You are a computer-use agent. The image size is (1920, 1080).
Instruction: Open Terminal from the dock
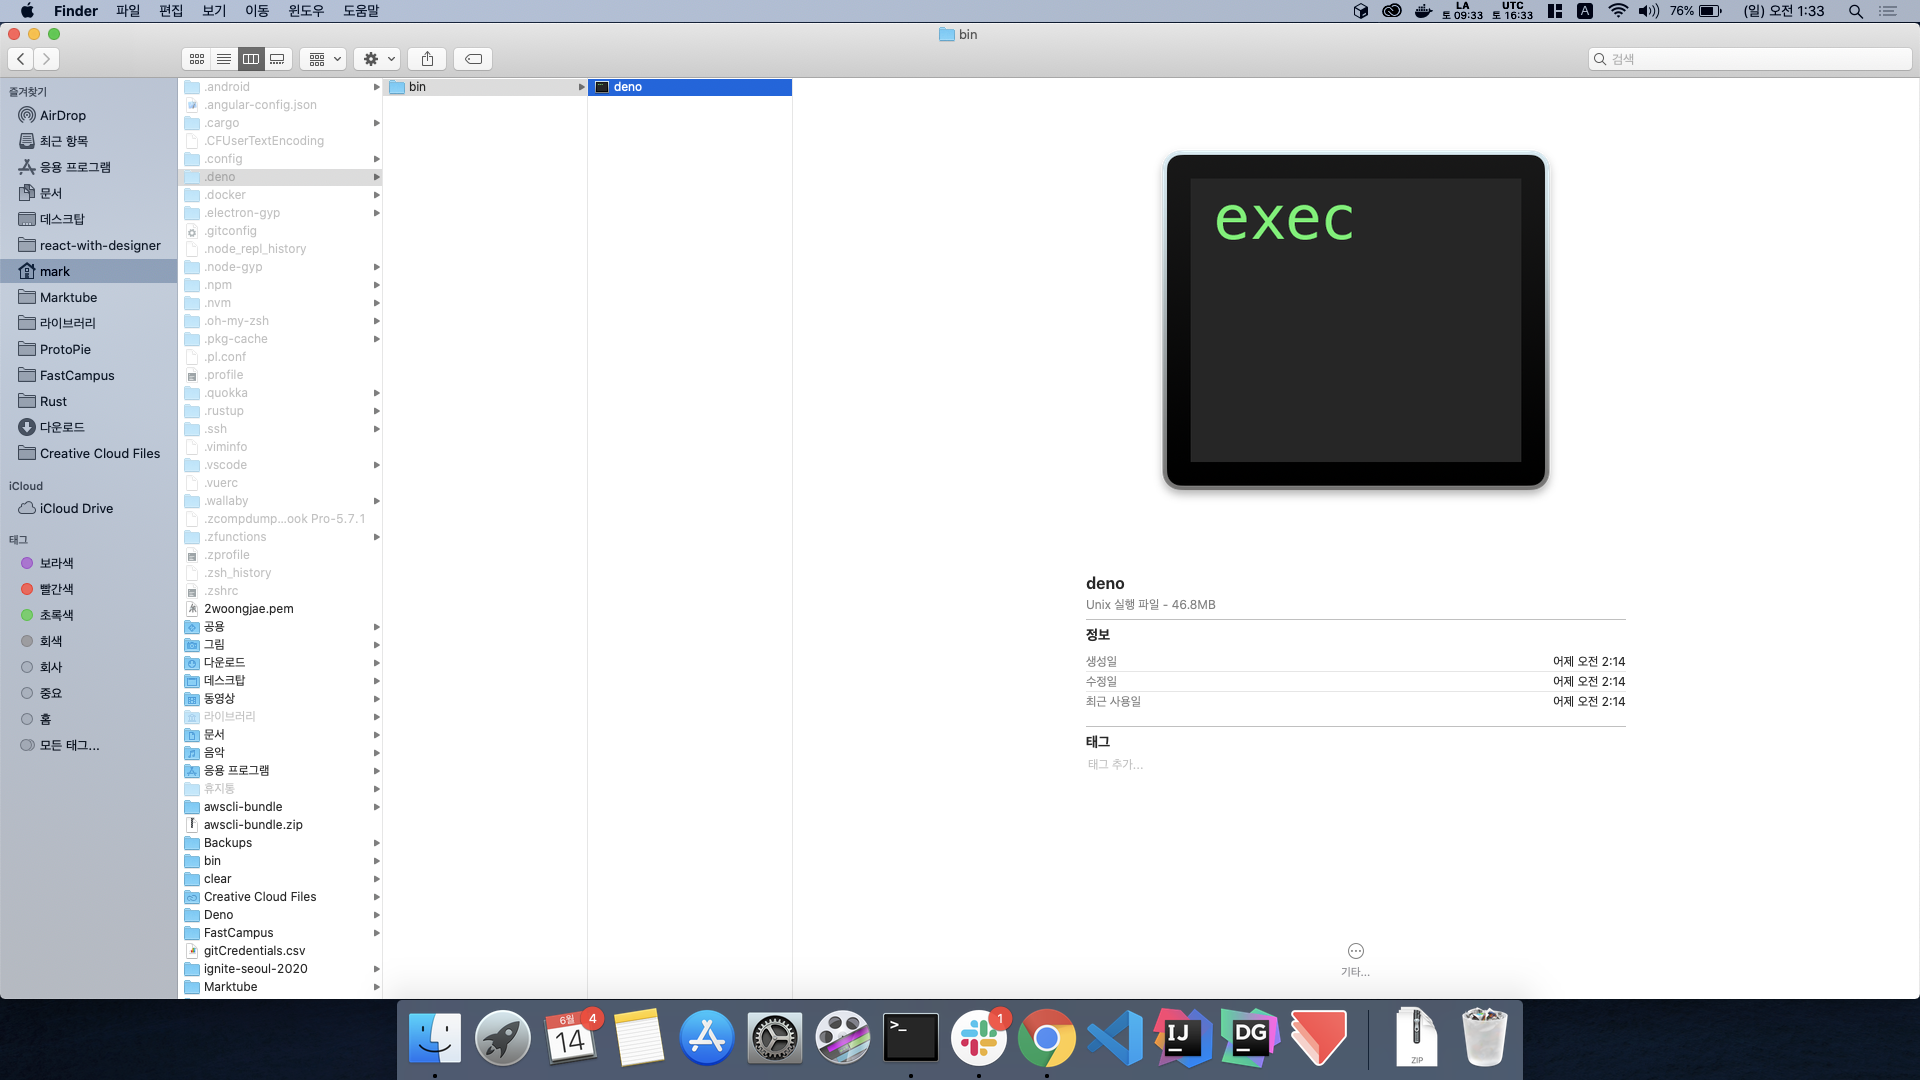[910, 1038]
